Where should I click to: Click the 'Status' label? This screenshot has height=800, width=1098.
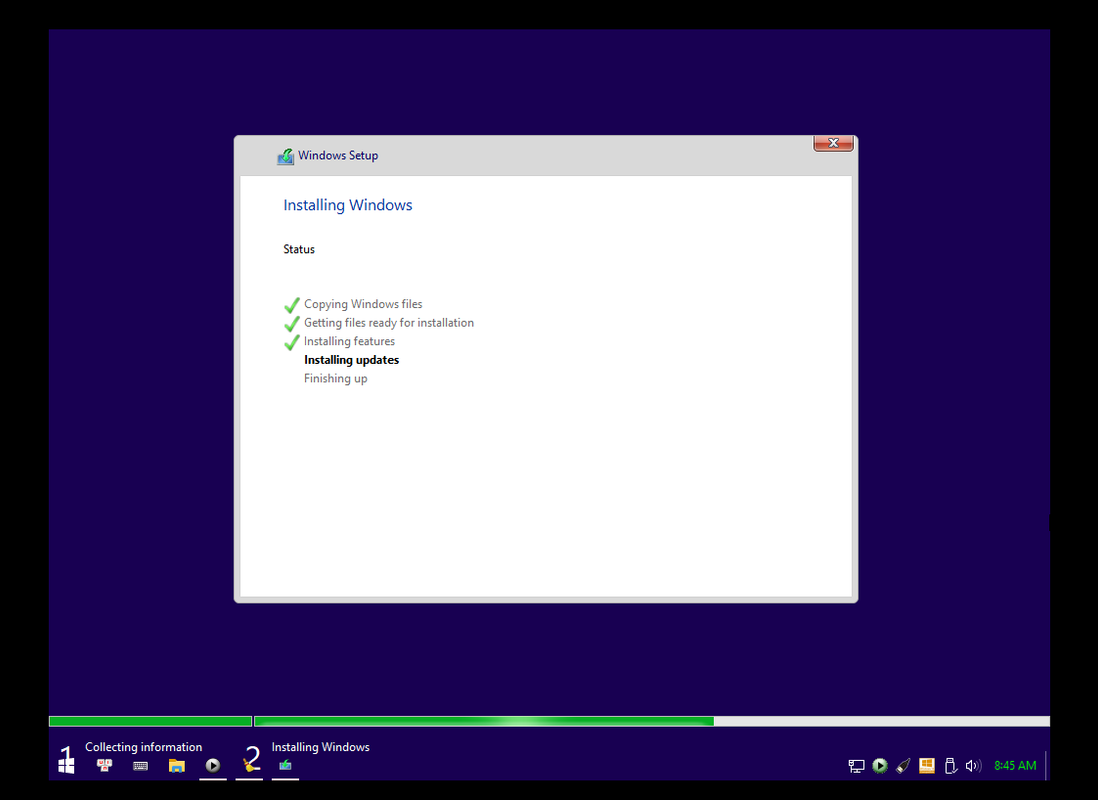299,249
